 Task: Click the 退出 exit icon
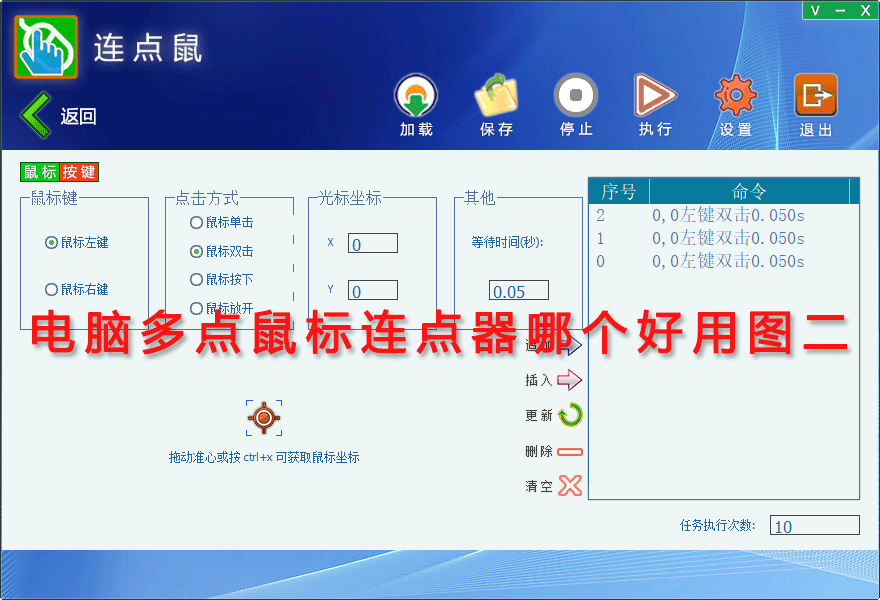coord(815,95)
